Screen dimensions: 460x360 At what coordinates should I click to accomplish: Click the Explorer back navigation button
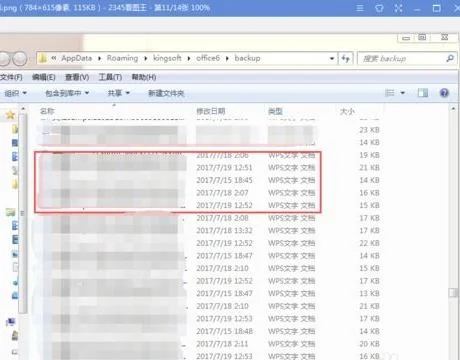pyautogui.click(x=4, y=59)
